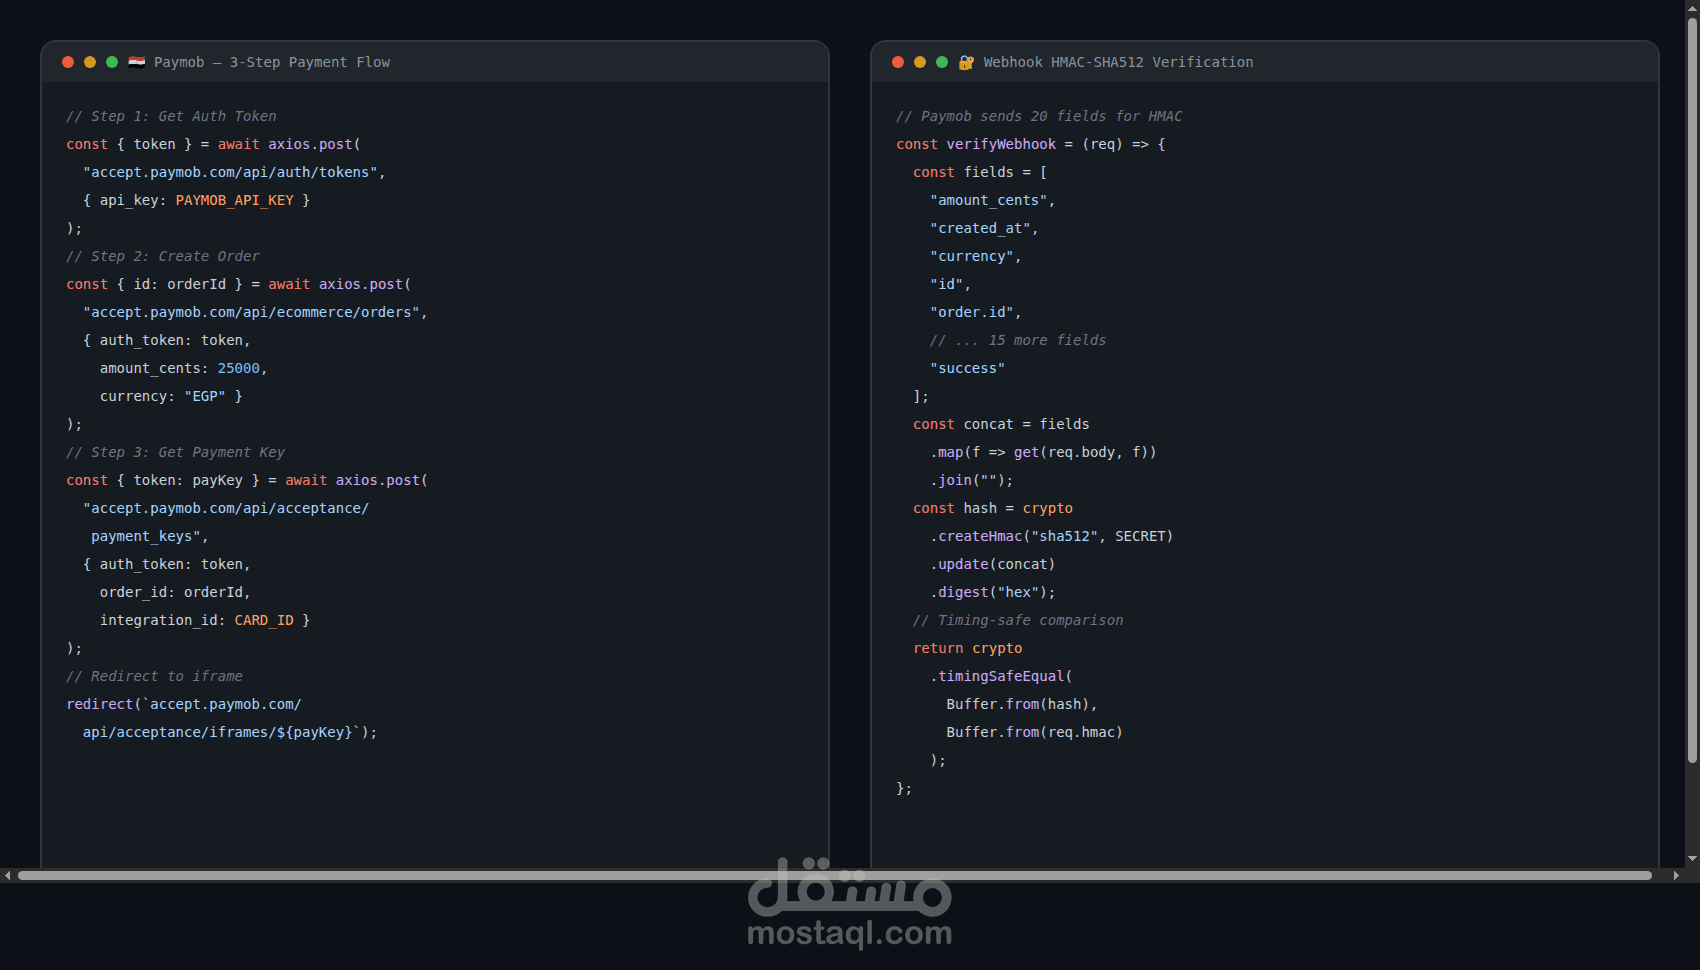This screenshot has width=1700, height=970.
Task: Click the line "order_id: orderId,"
Action: pyautogui.click(x=175, y=592)
